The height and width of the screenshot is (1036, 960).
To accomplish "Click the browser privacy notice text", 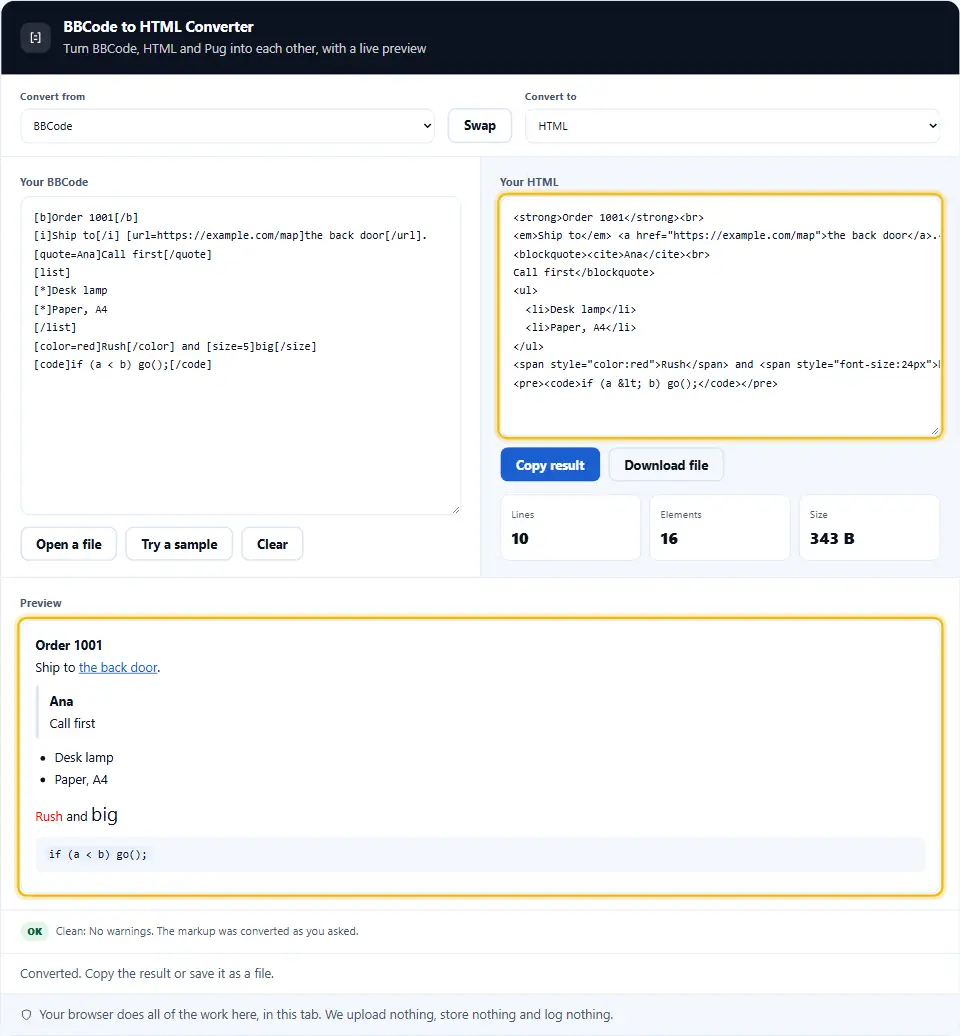I will (x=326, y=1015).
